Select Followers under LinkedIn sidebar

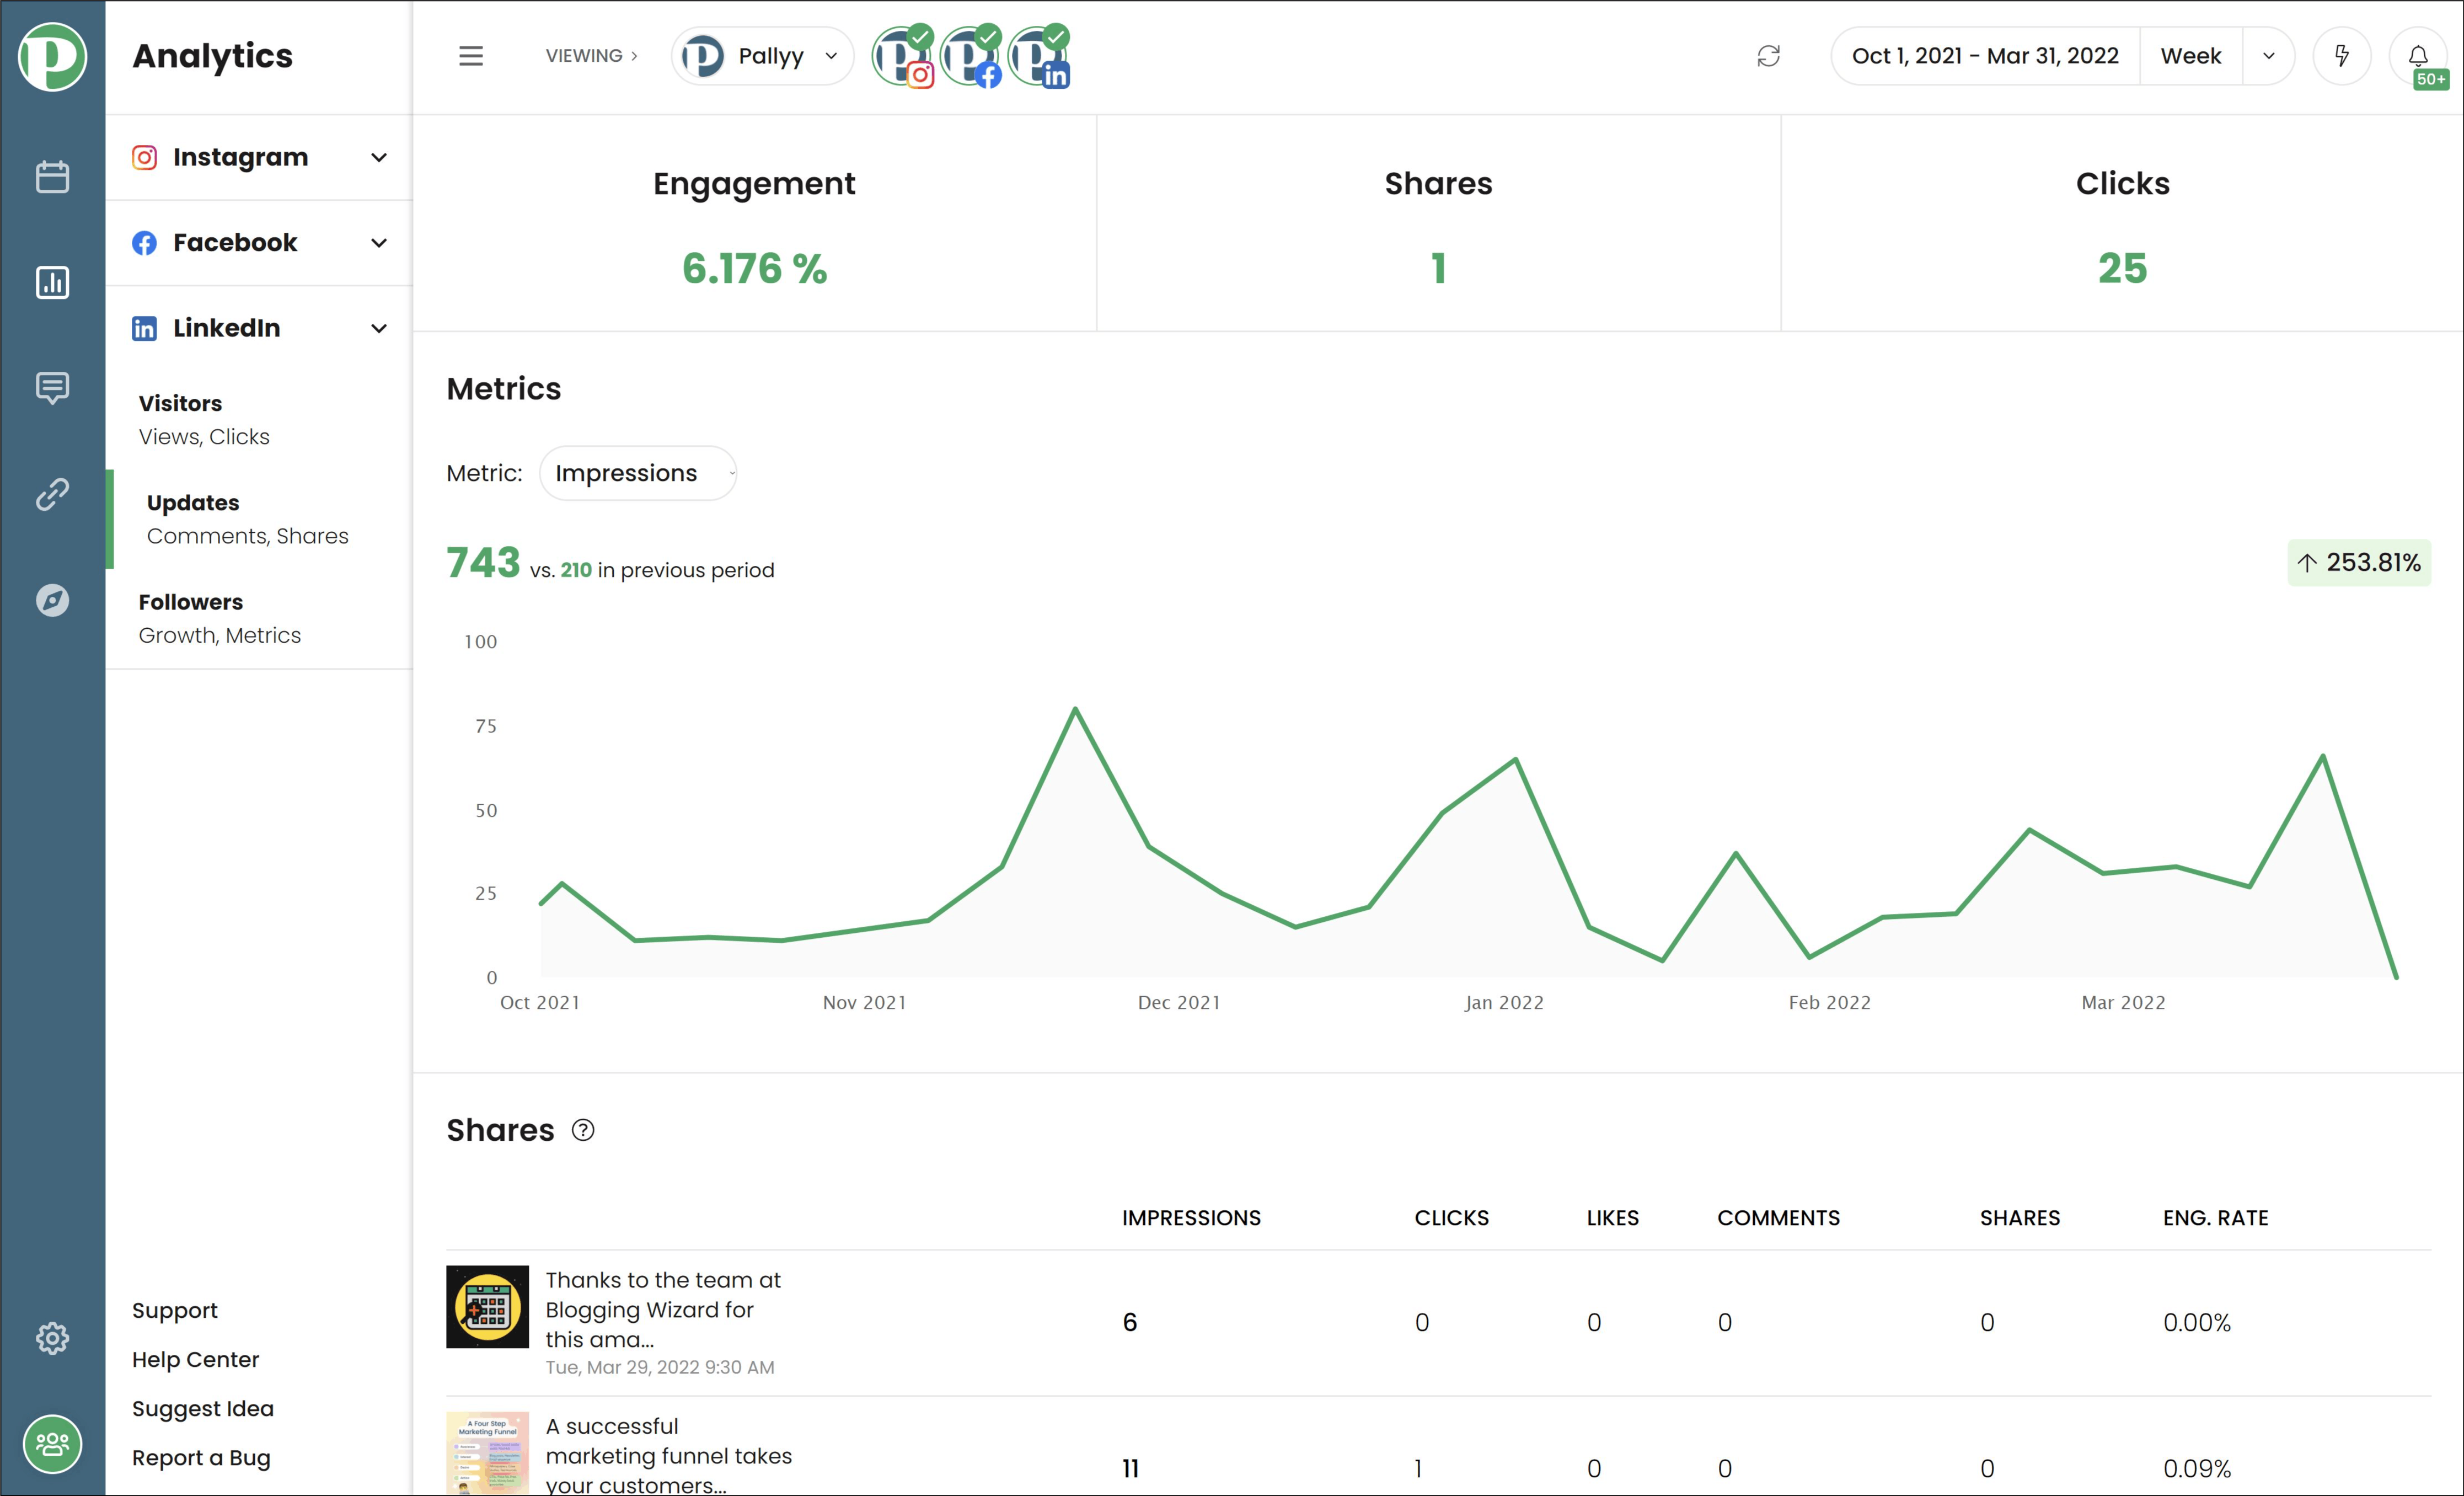(190, 602)
